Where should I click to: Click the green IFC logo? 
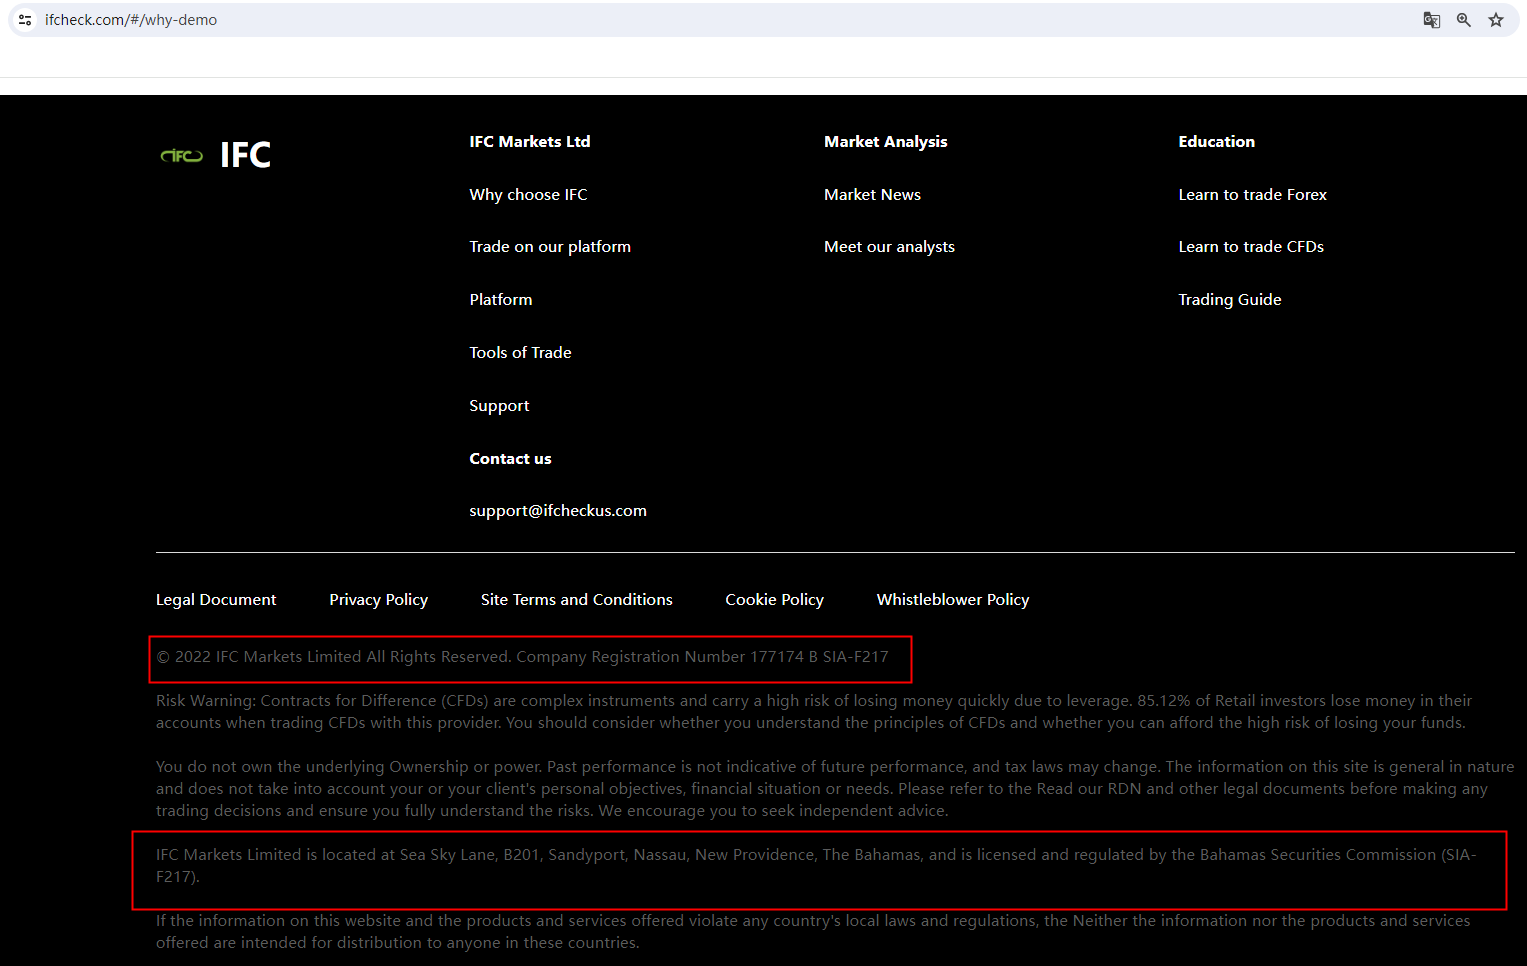[182, 155]
